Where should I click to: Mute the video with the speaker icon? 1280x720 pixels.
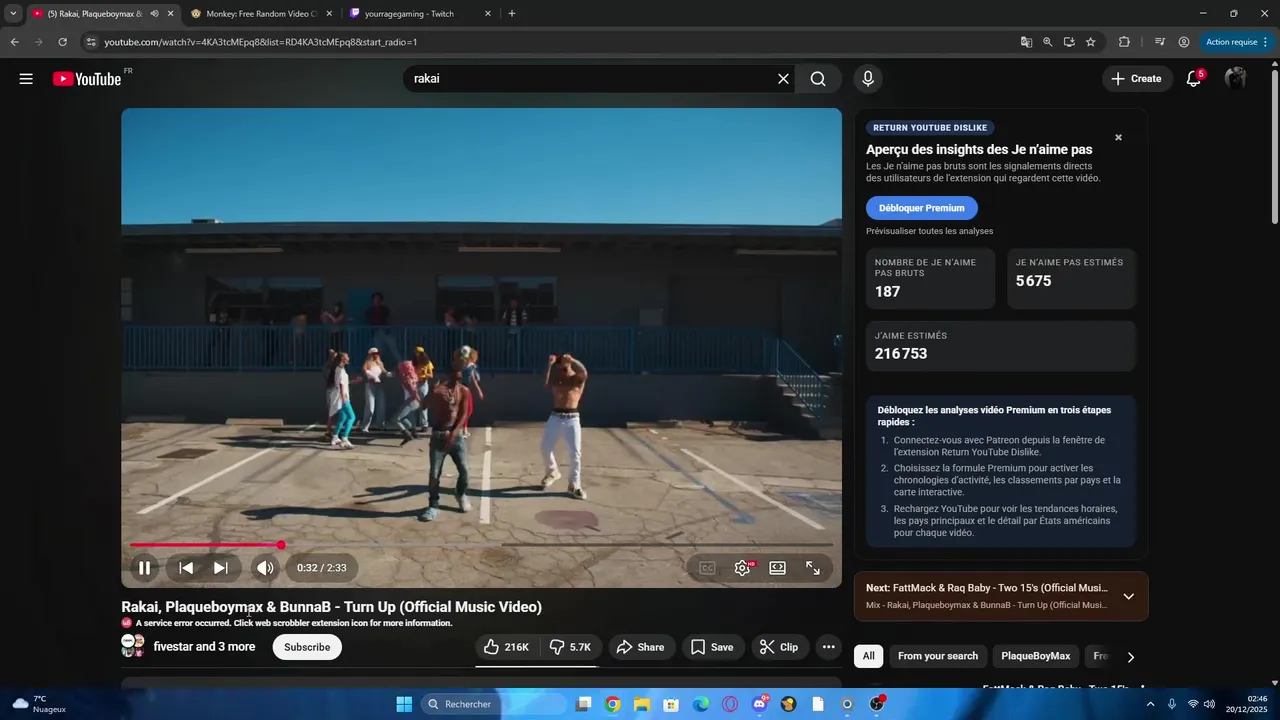265,568
